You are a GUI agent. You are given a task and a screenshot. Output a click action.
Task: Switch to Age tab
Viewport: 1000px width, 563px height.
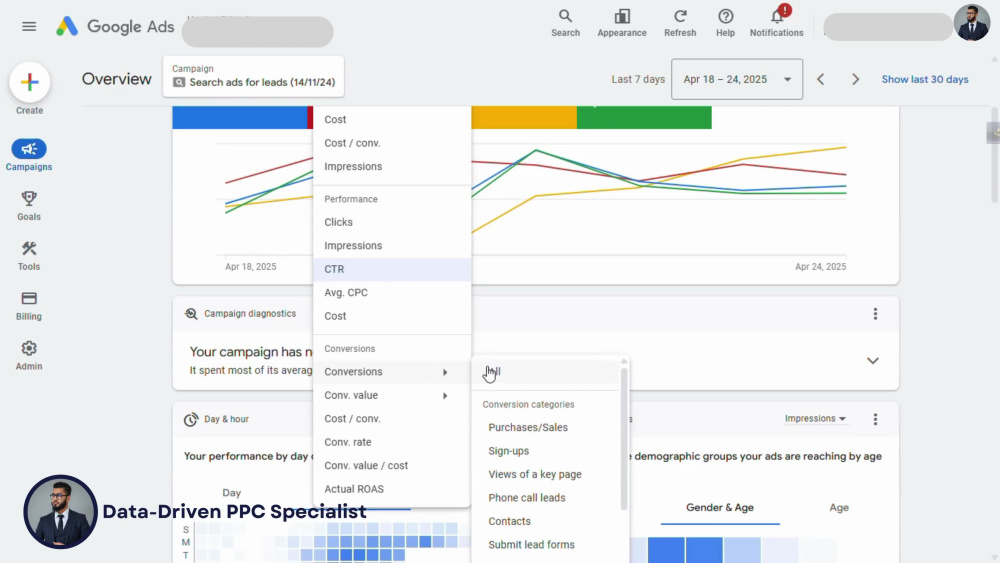pos(839,508)
